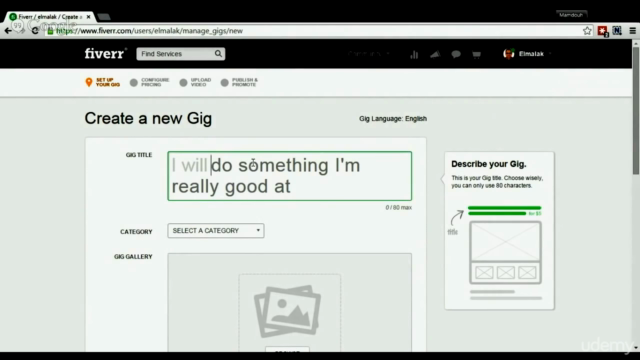The image size is (640, 360).
Task: Click the green lock security icon
Action: click(50, 31)
